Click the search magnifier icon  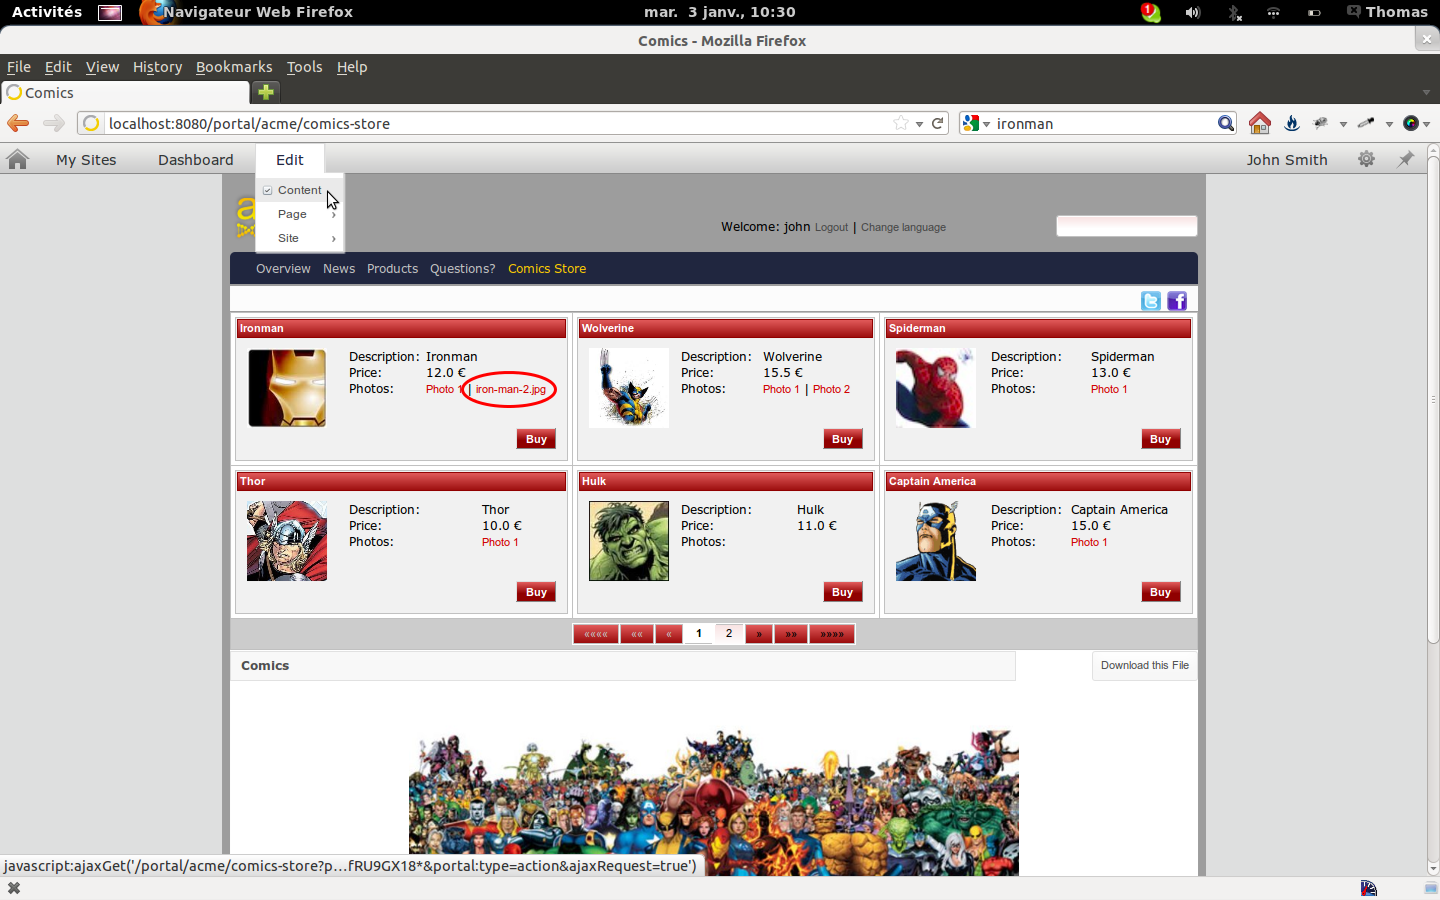coord(1226,123)
